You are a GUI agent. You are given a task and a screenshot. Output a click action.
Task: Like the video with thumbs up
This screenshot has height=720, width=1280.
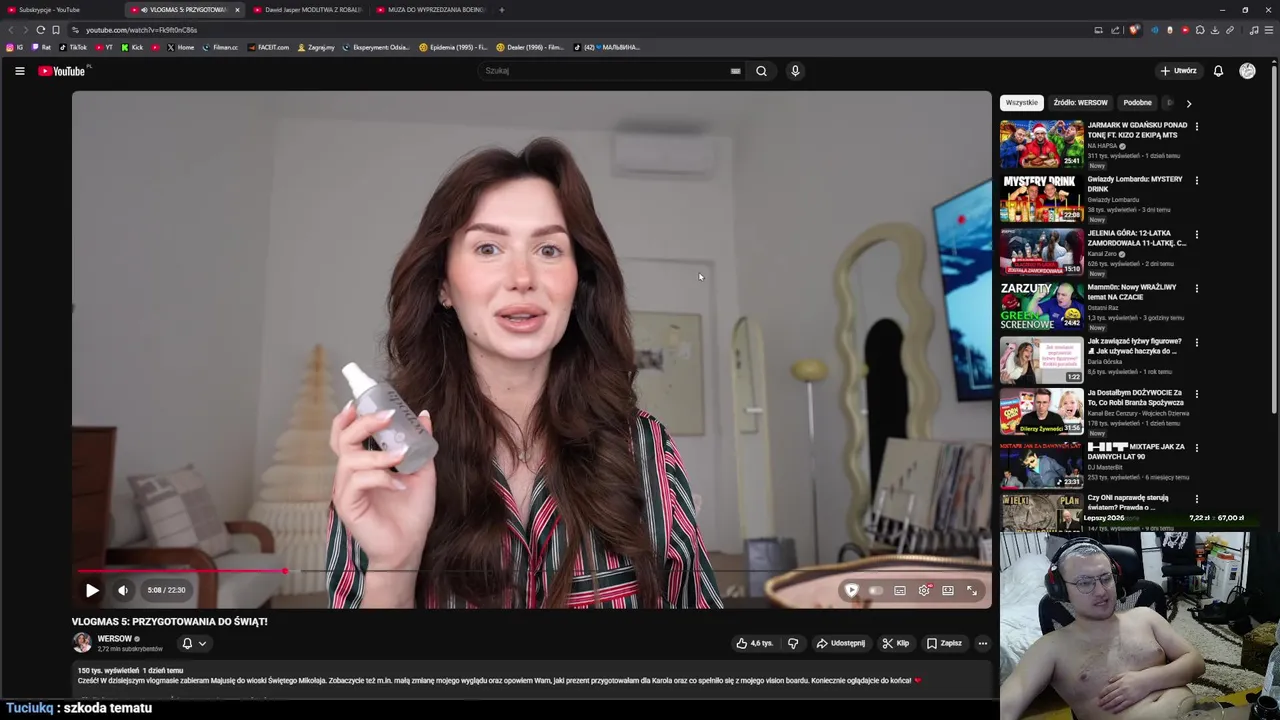pyautogui.click(x=755, y=643)
